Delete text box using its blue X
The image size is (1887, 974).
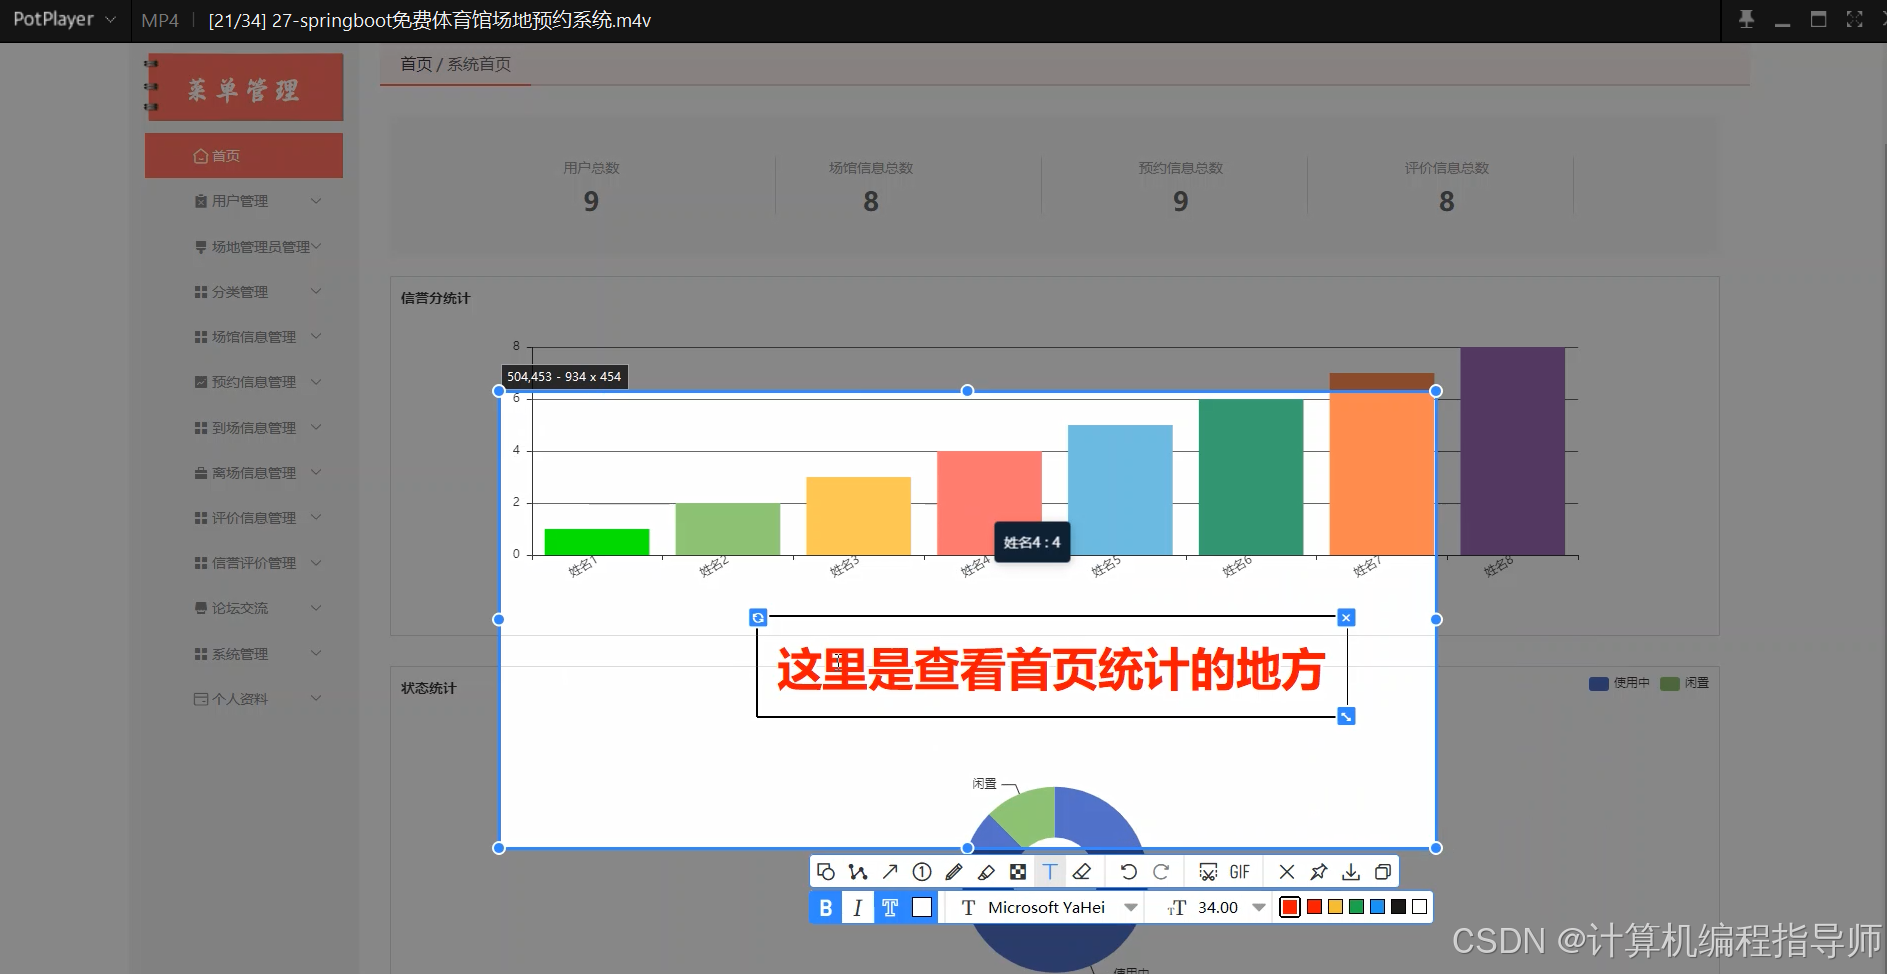(x=1346, y=618)
